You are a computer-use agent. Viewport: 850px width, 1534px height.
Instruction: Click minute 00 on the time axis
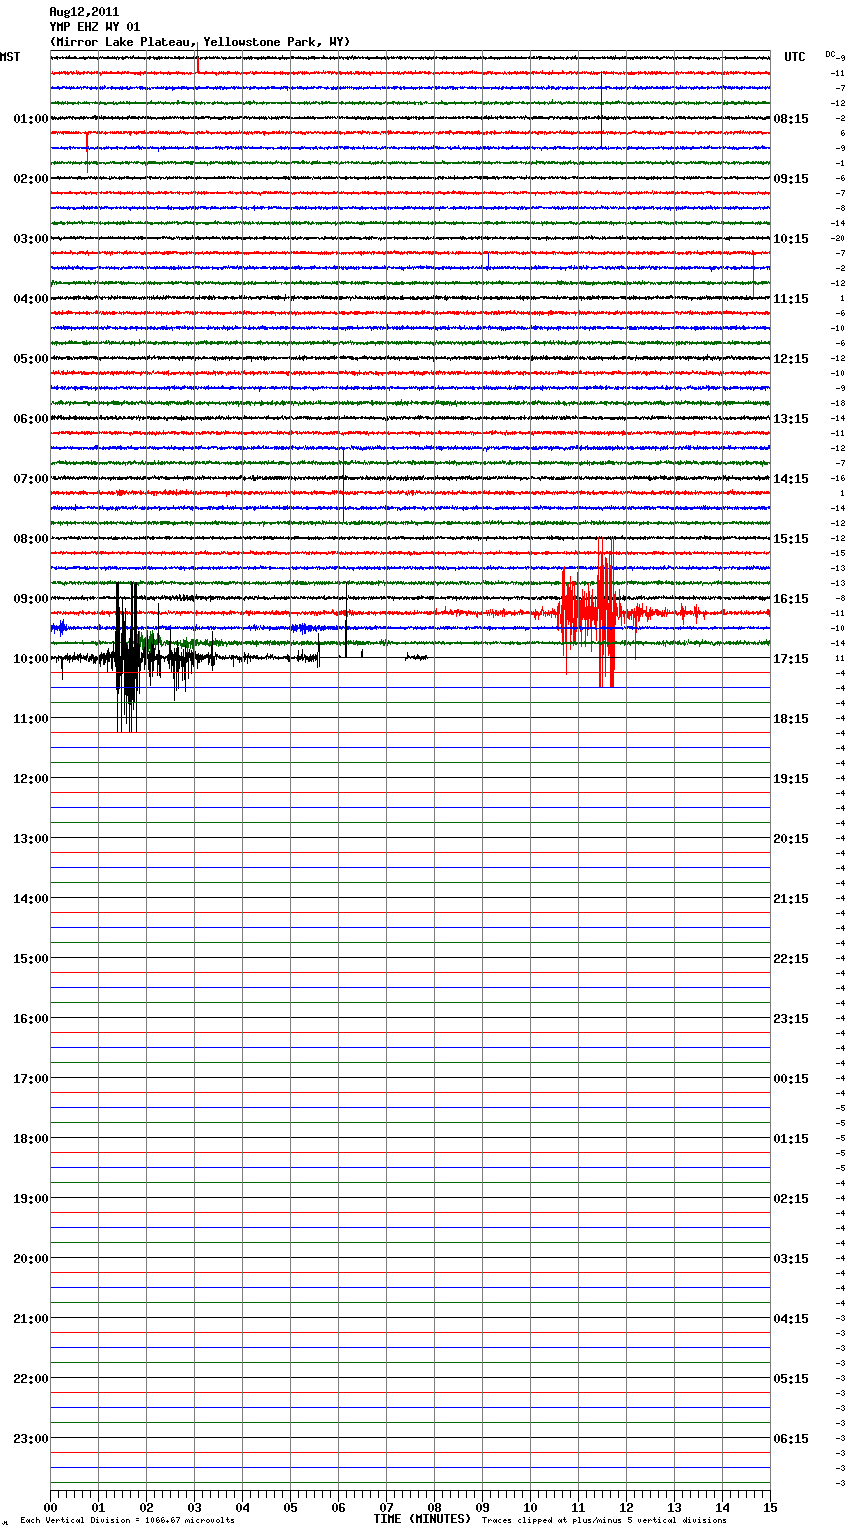click(x=50, y=1507)
